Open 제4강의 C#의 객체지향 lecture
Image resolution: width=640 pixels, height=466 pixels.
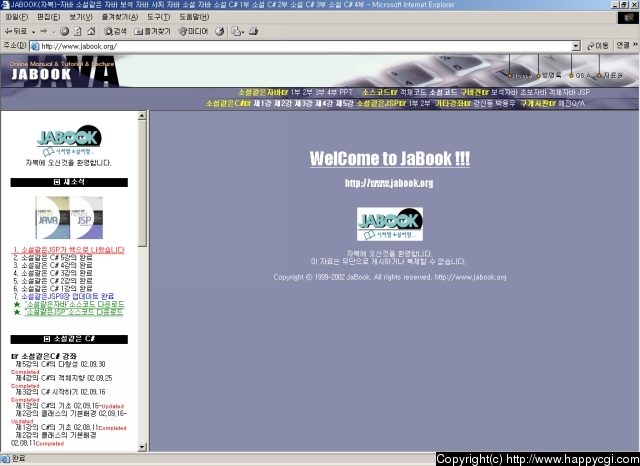point(64,378)
